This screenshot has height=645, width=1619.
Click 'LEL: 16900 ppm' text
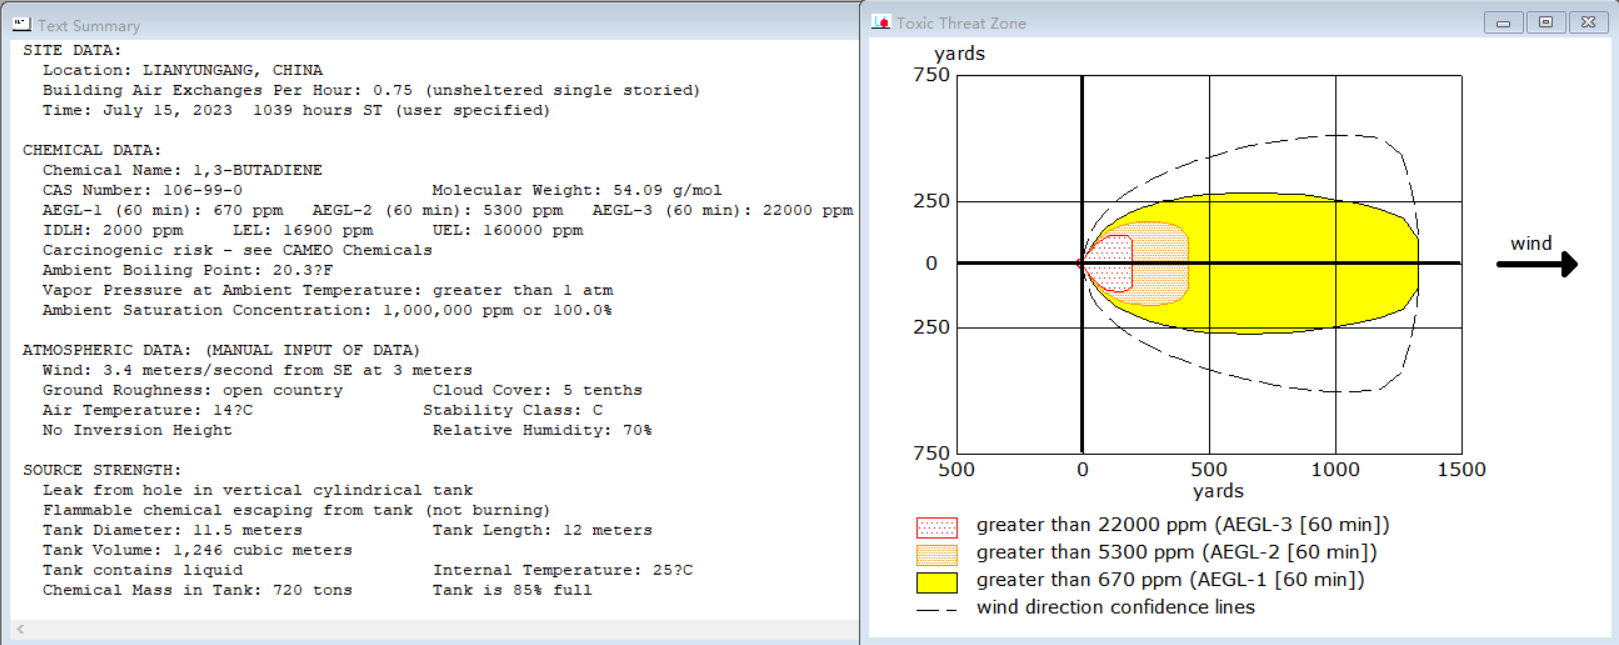tap(302, 230)
